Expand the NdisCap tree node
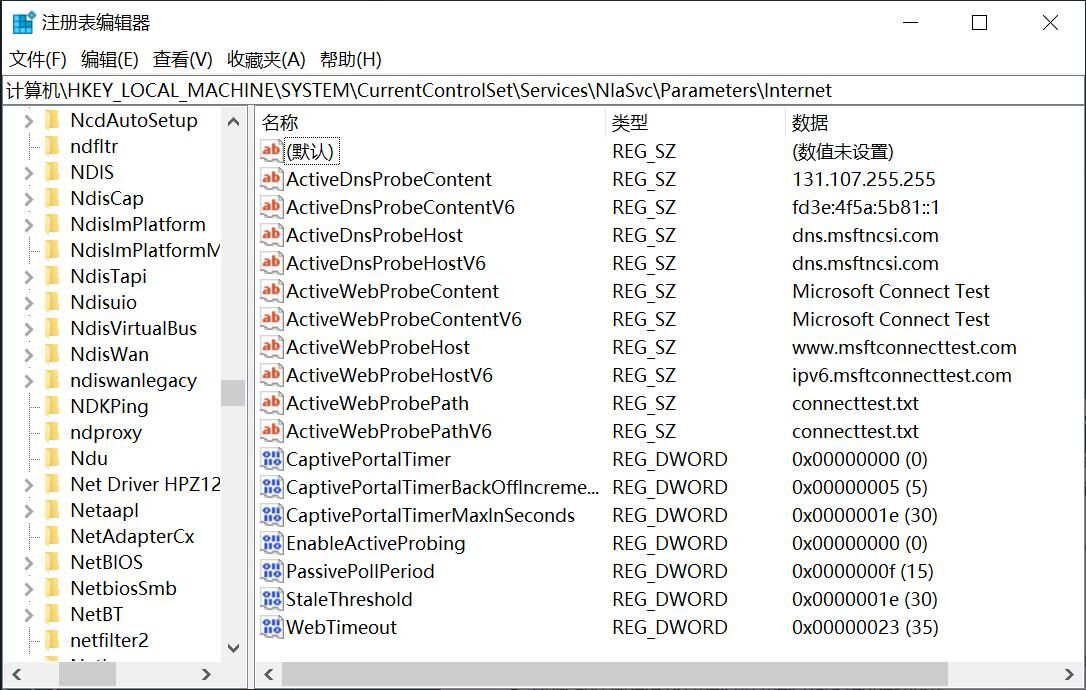The image size is (1086, 690). tap(27, 199)
